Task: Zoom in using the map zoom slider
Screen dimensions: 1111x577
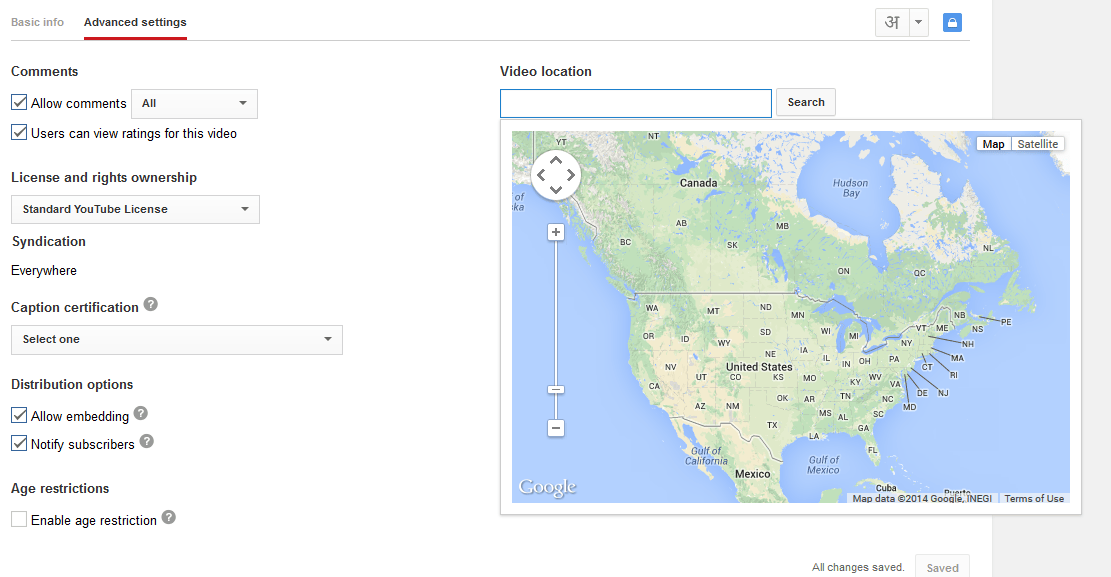Action: pos(555,231)
